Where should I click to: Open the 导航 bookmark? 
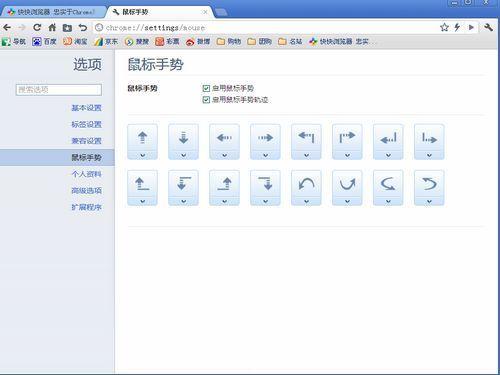[x=14, y=42]
